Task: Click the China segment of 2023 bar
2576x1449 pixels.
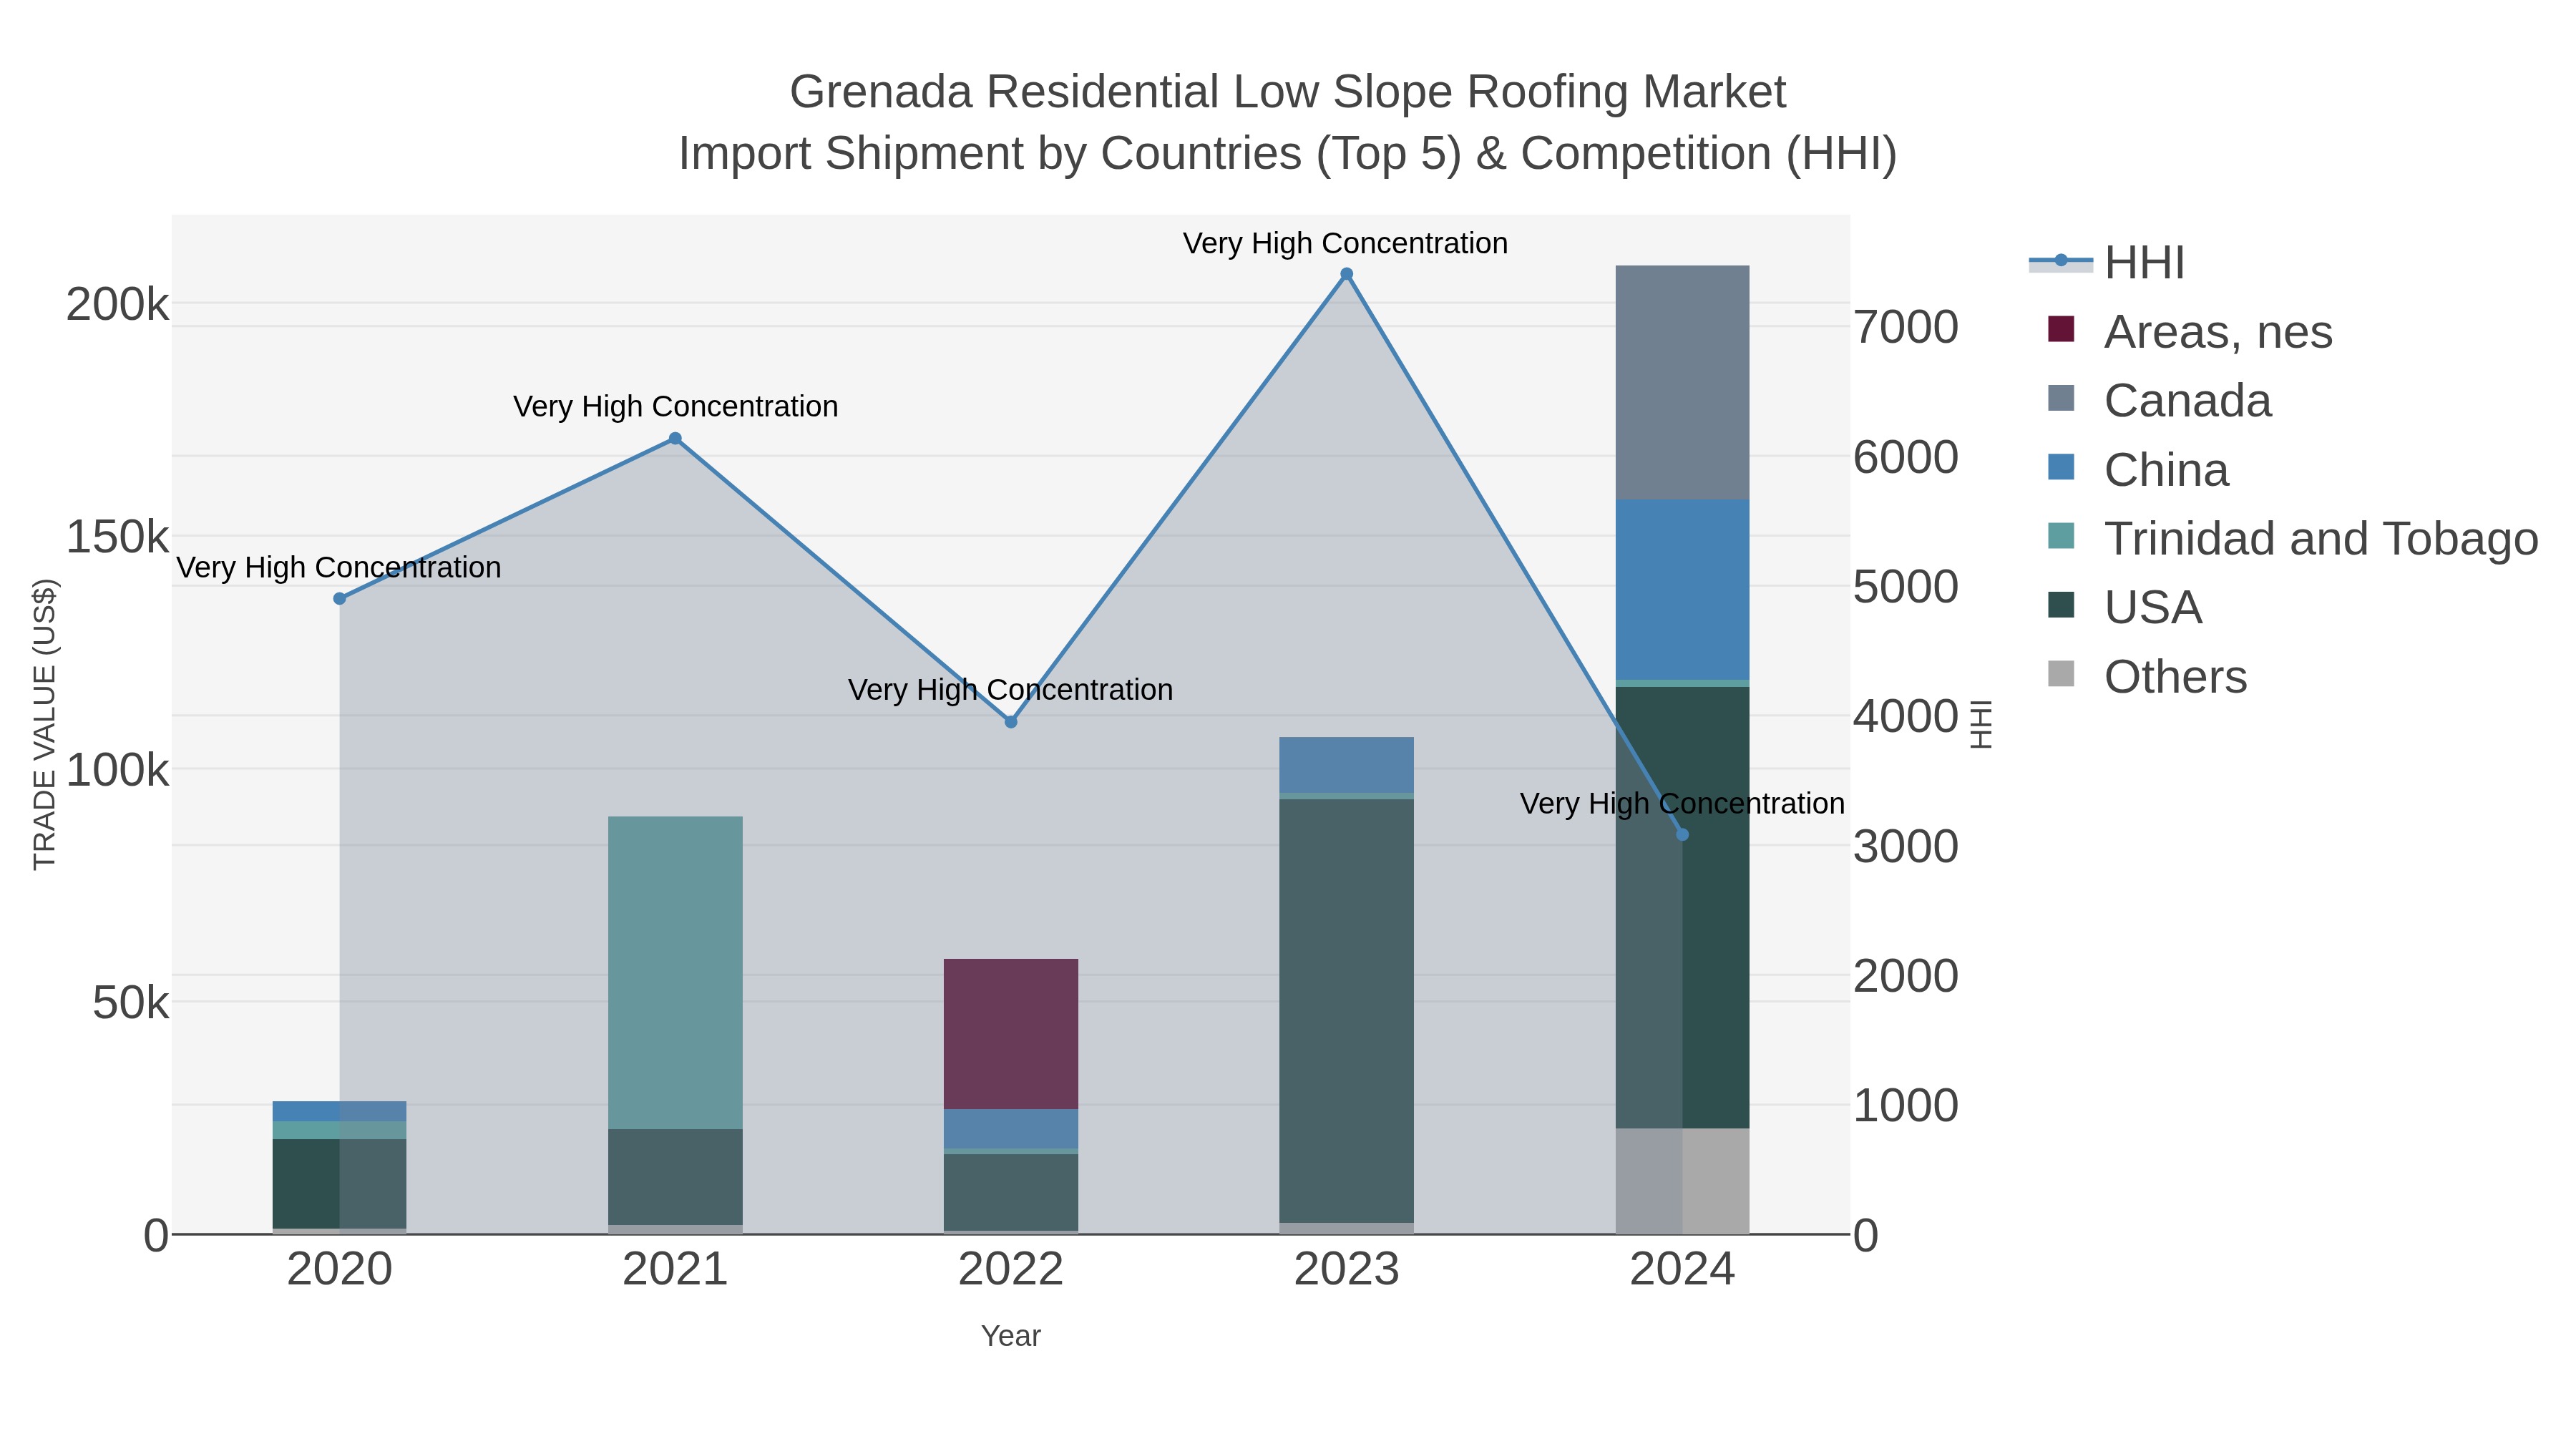Action: pyautogui.click(x=1347, y=765)
